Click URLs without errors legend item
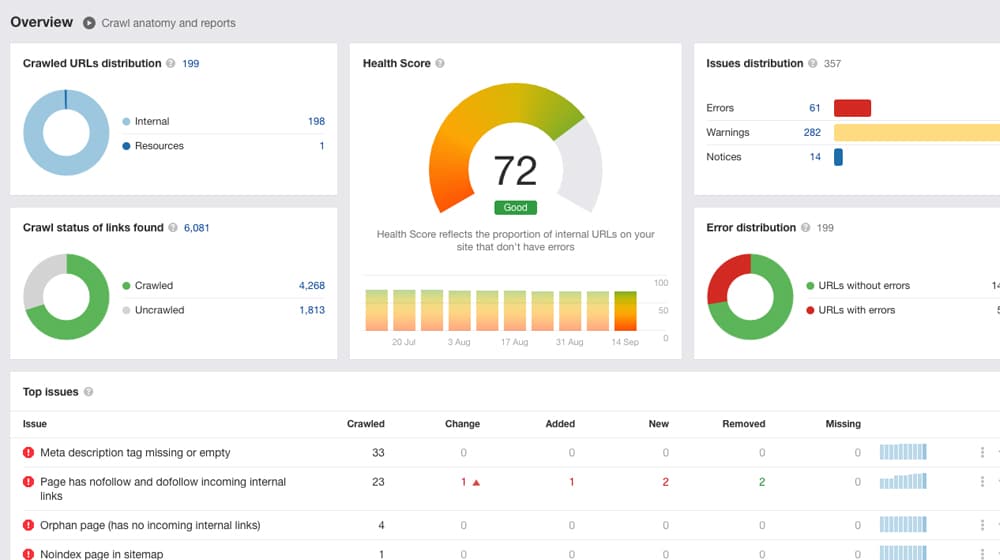The image size is (1000, 560). (858, 285)
